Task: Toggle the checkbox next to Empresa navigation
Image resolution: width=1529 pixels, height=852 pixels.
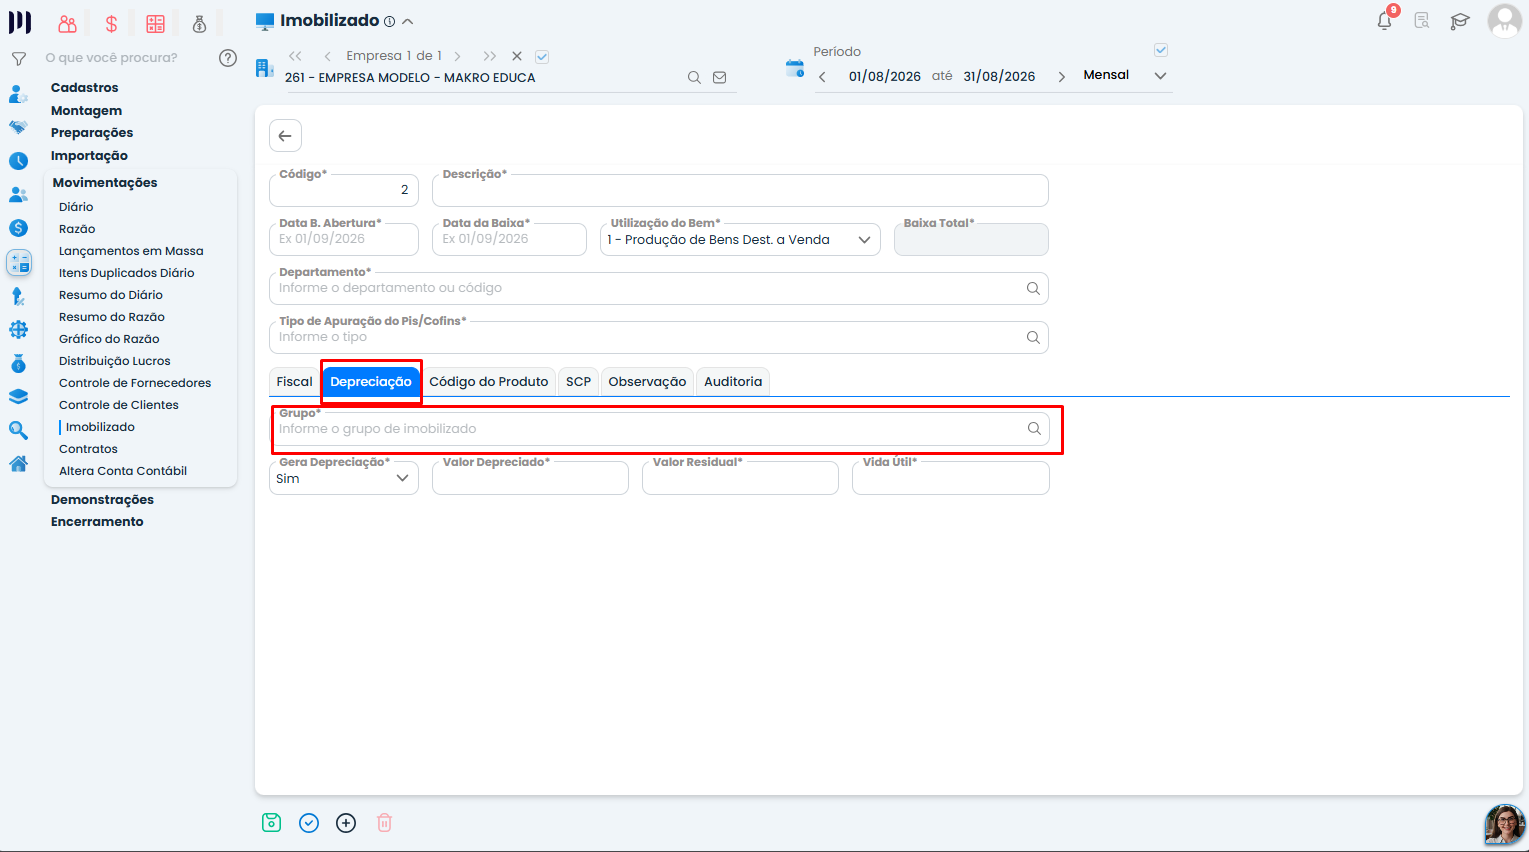Action: [542, 57]
